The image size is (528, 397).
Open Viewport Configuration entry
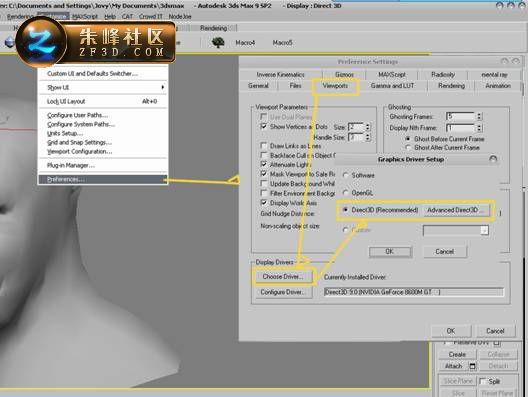[x=103, y=152]
